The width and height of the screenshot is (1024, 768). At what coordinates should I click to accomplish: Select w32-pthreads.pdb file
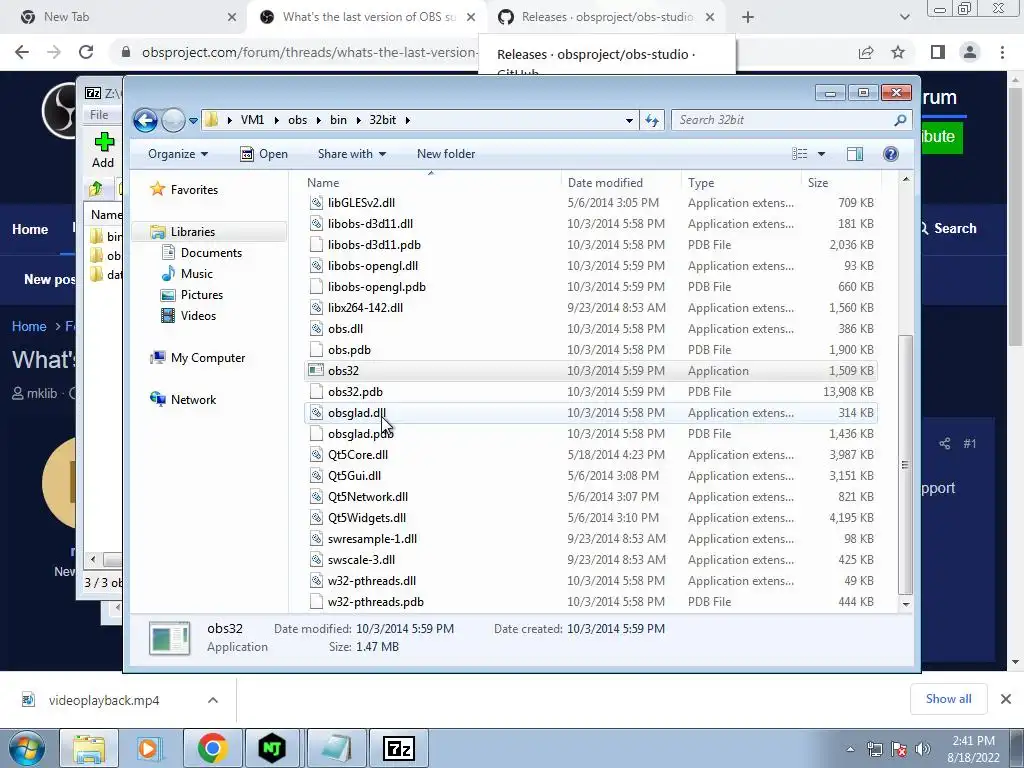tap(376, 602)
